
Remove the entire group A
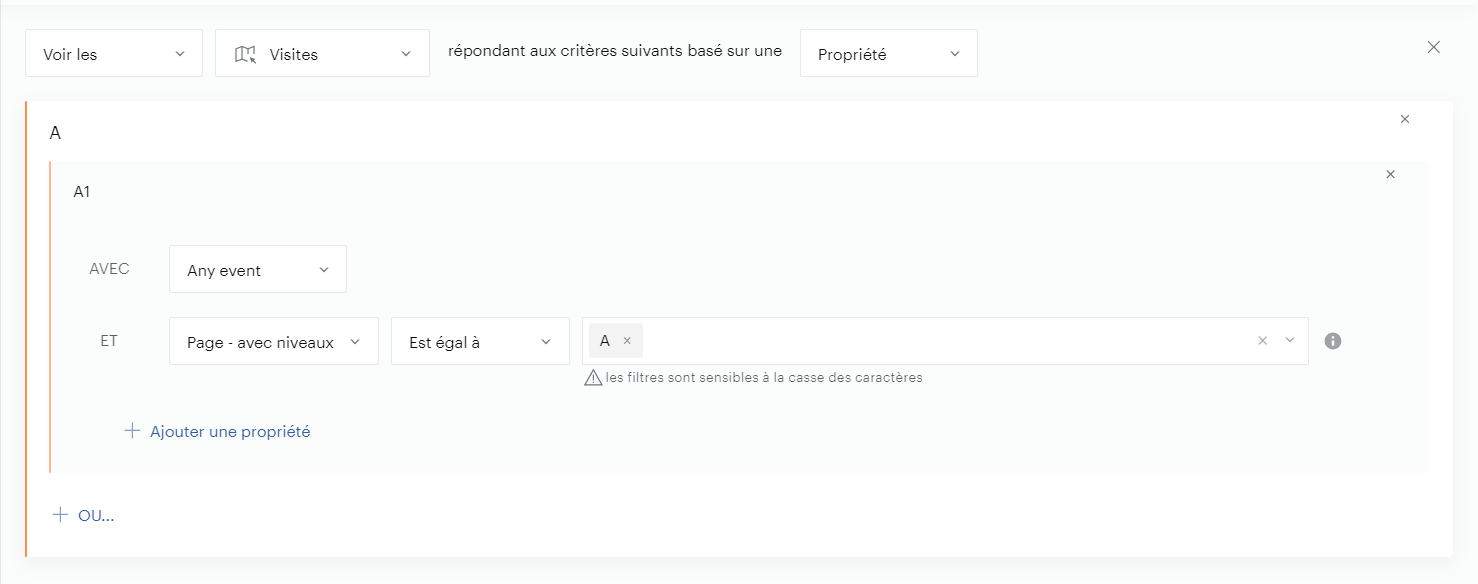tap(1404, 119)
